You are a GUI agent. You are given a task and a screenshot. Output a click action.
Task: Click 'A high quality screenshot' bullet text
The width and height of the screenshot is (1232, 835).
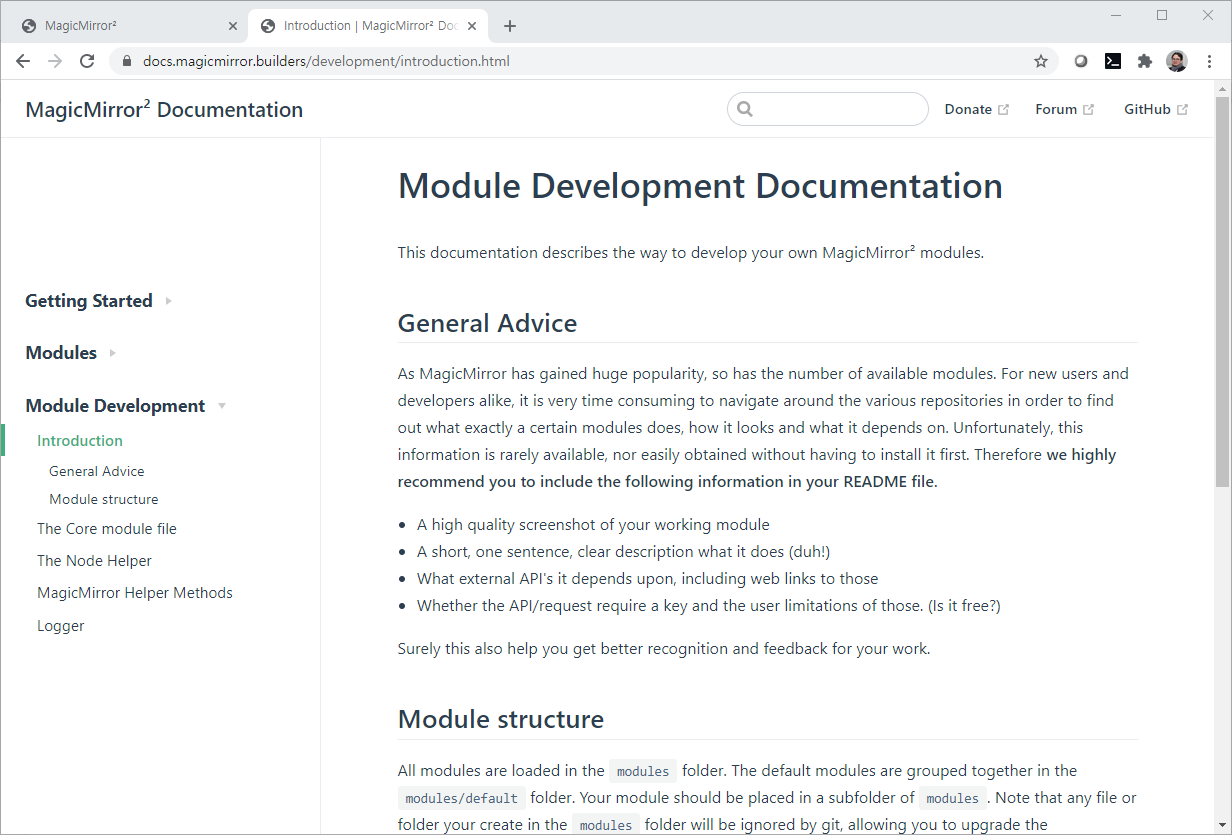pyautogui.click(x=593, y=524)
